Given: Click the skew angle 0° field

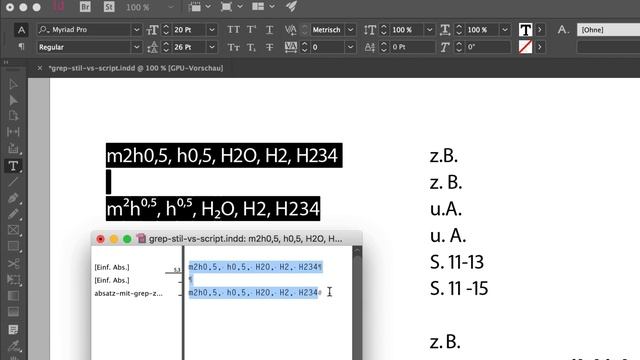Looking at the screenshot, I should 487,47.
